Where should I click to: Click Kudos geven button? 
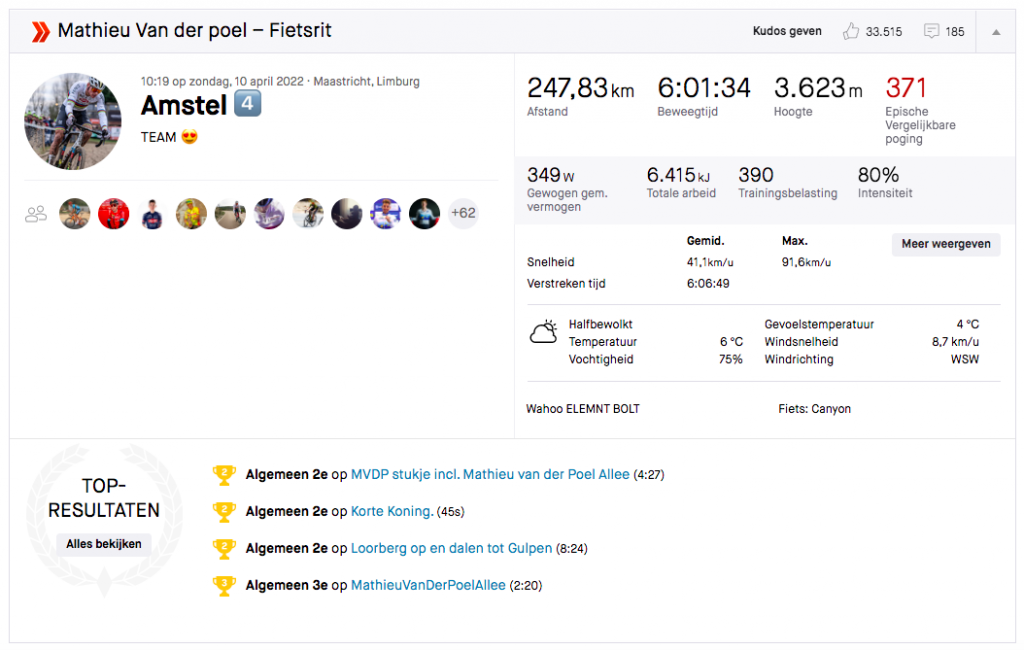(787, 31)
